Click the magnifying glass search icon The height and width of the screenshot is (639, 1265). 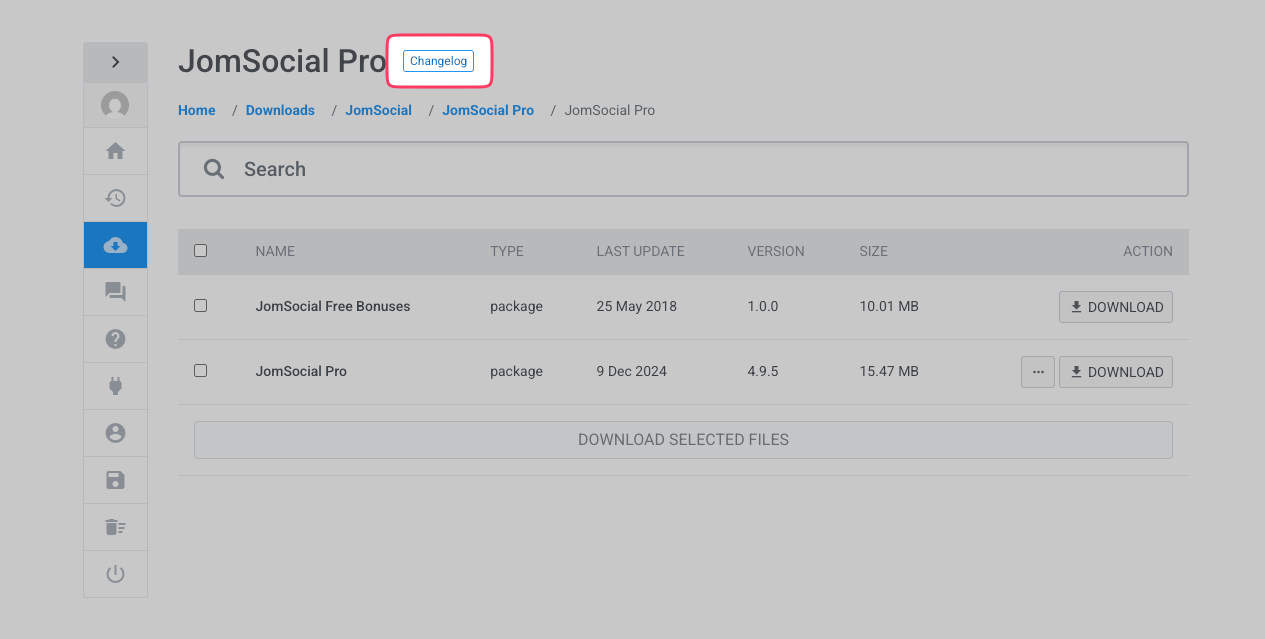tap(214, 169)
